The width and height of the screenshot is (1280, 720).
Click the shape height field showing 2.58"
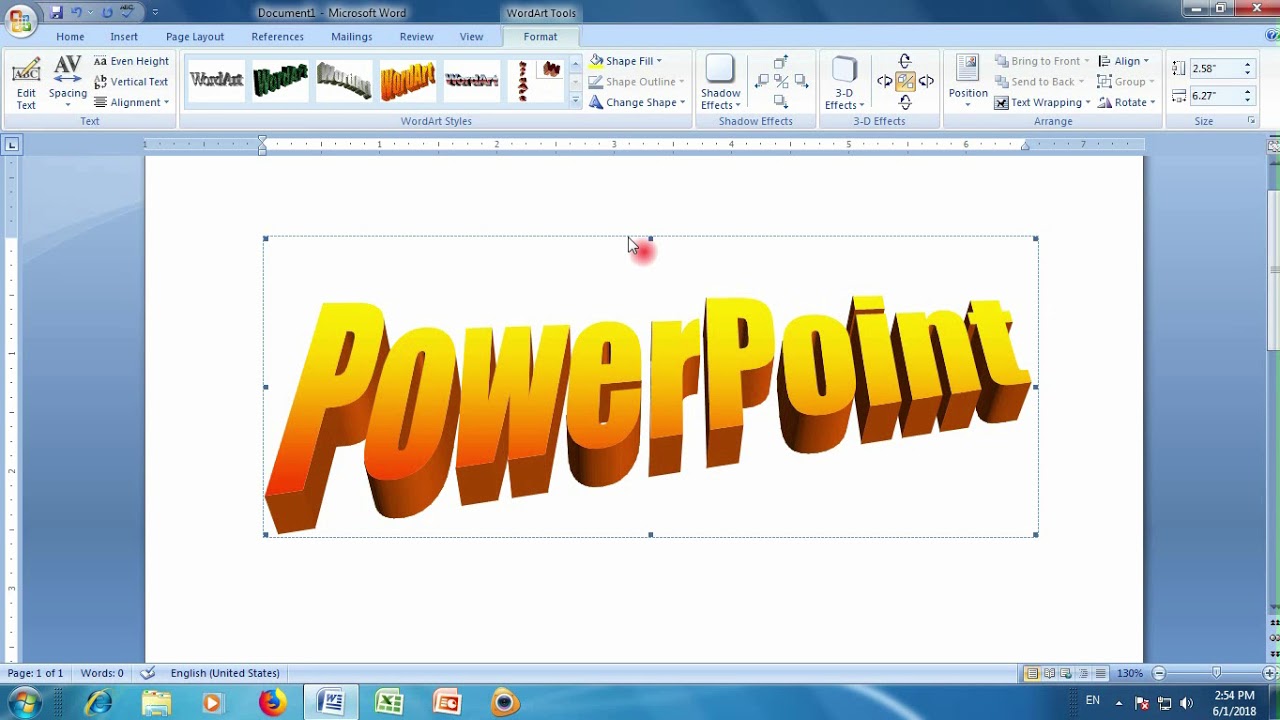click(x=1213, y=69)
